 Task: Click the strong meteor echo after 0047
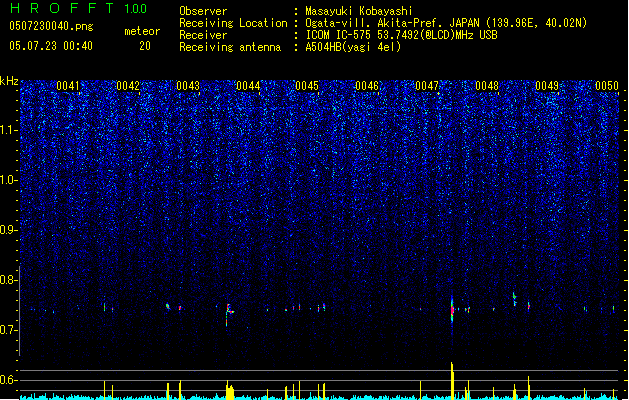tap(452, 309)
